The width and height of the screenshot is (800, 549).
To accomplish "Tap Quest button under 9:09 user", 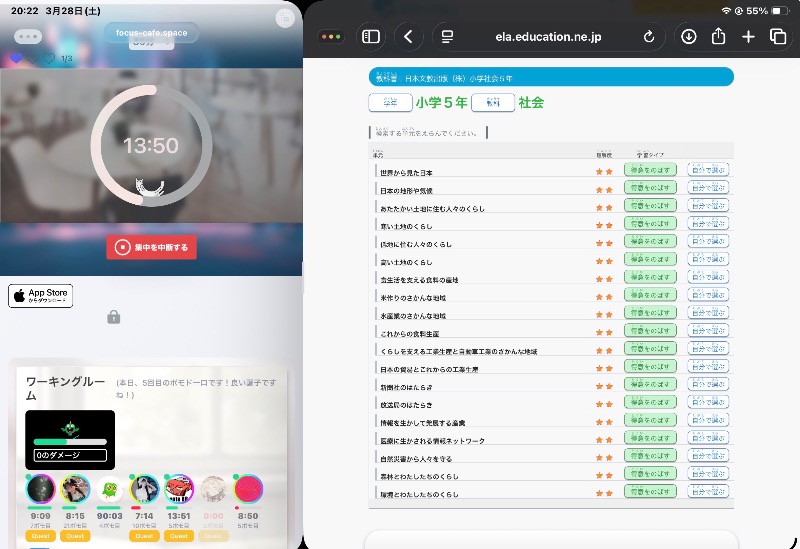I will point(40,536).
